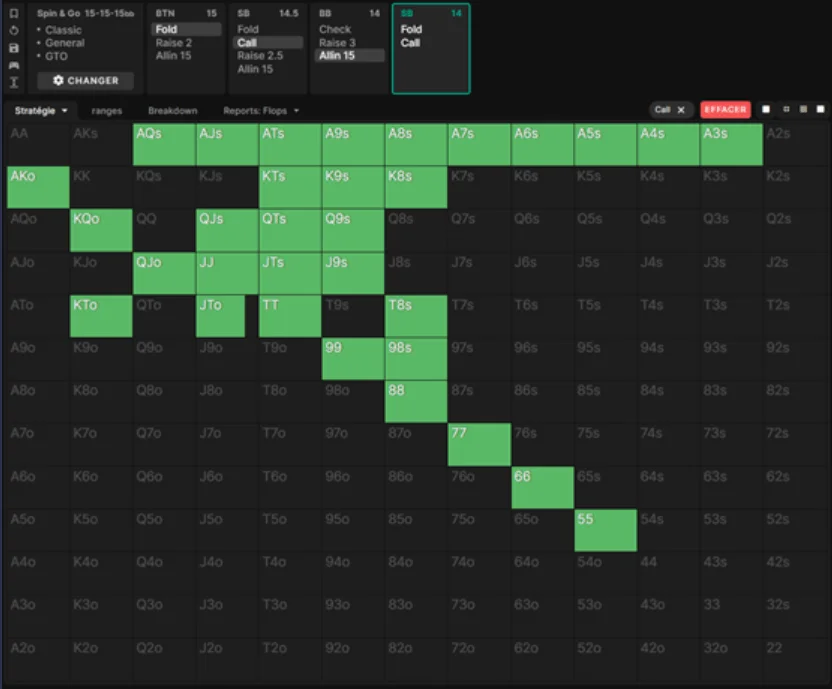Screen dimensions: 832x689
Task: Select the first white square view toggle
Action: tap(766, 110)
